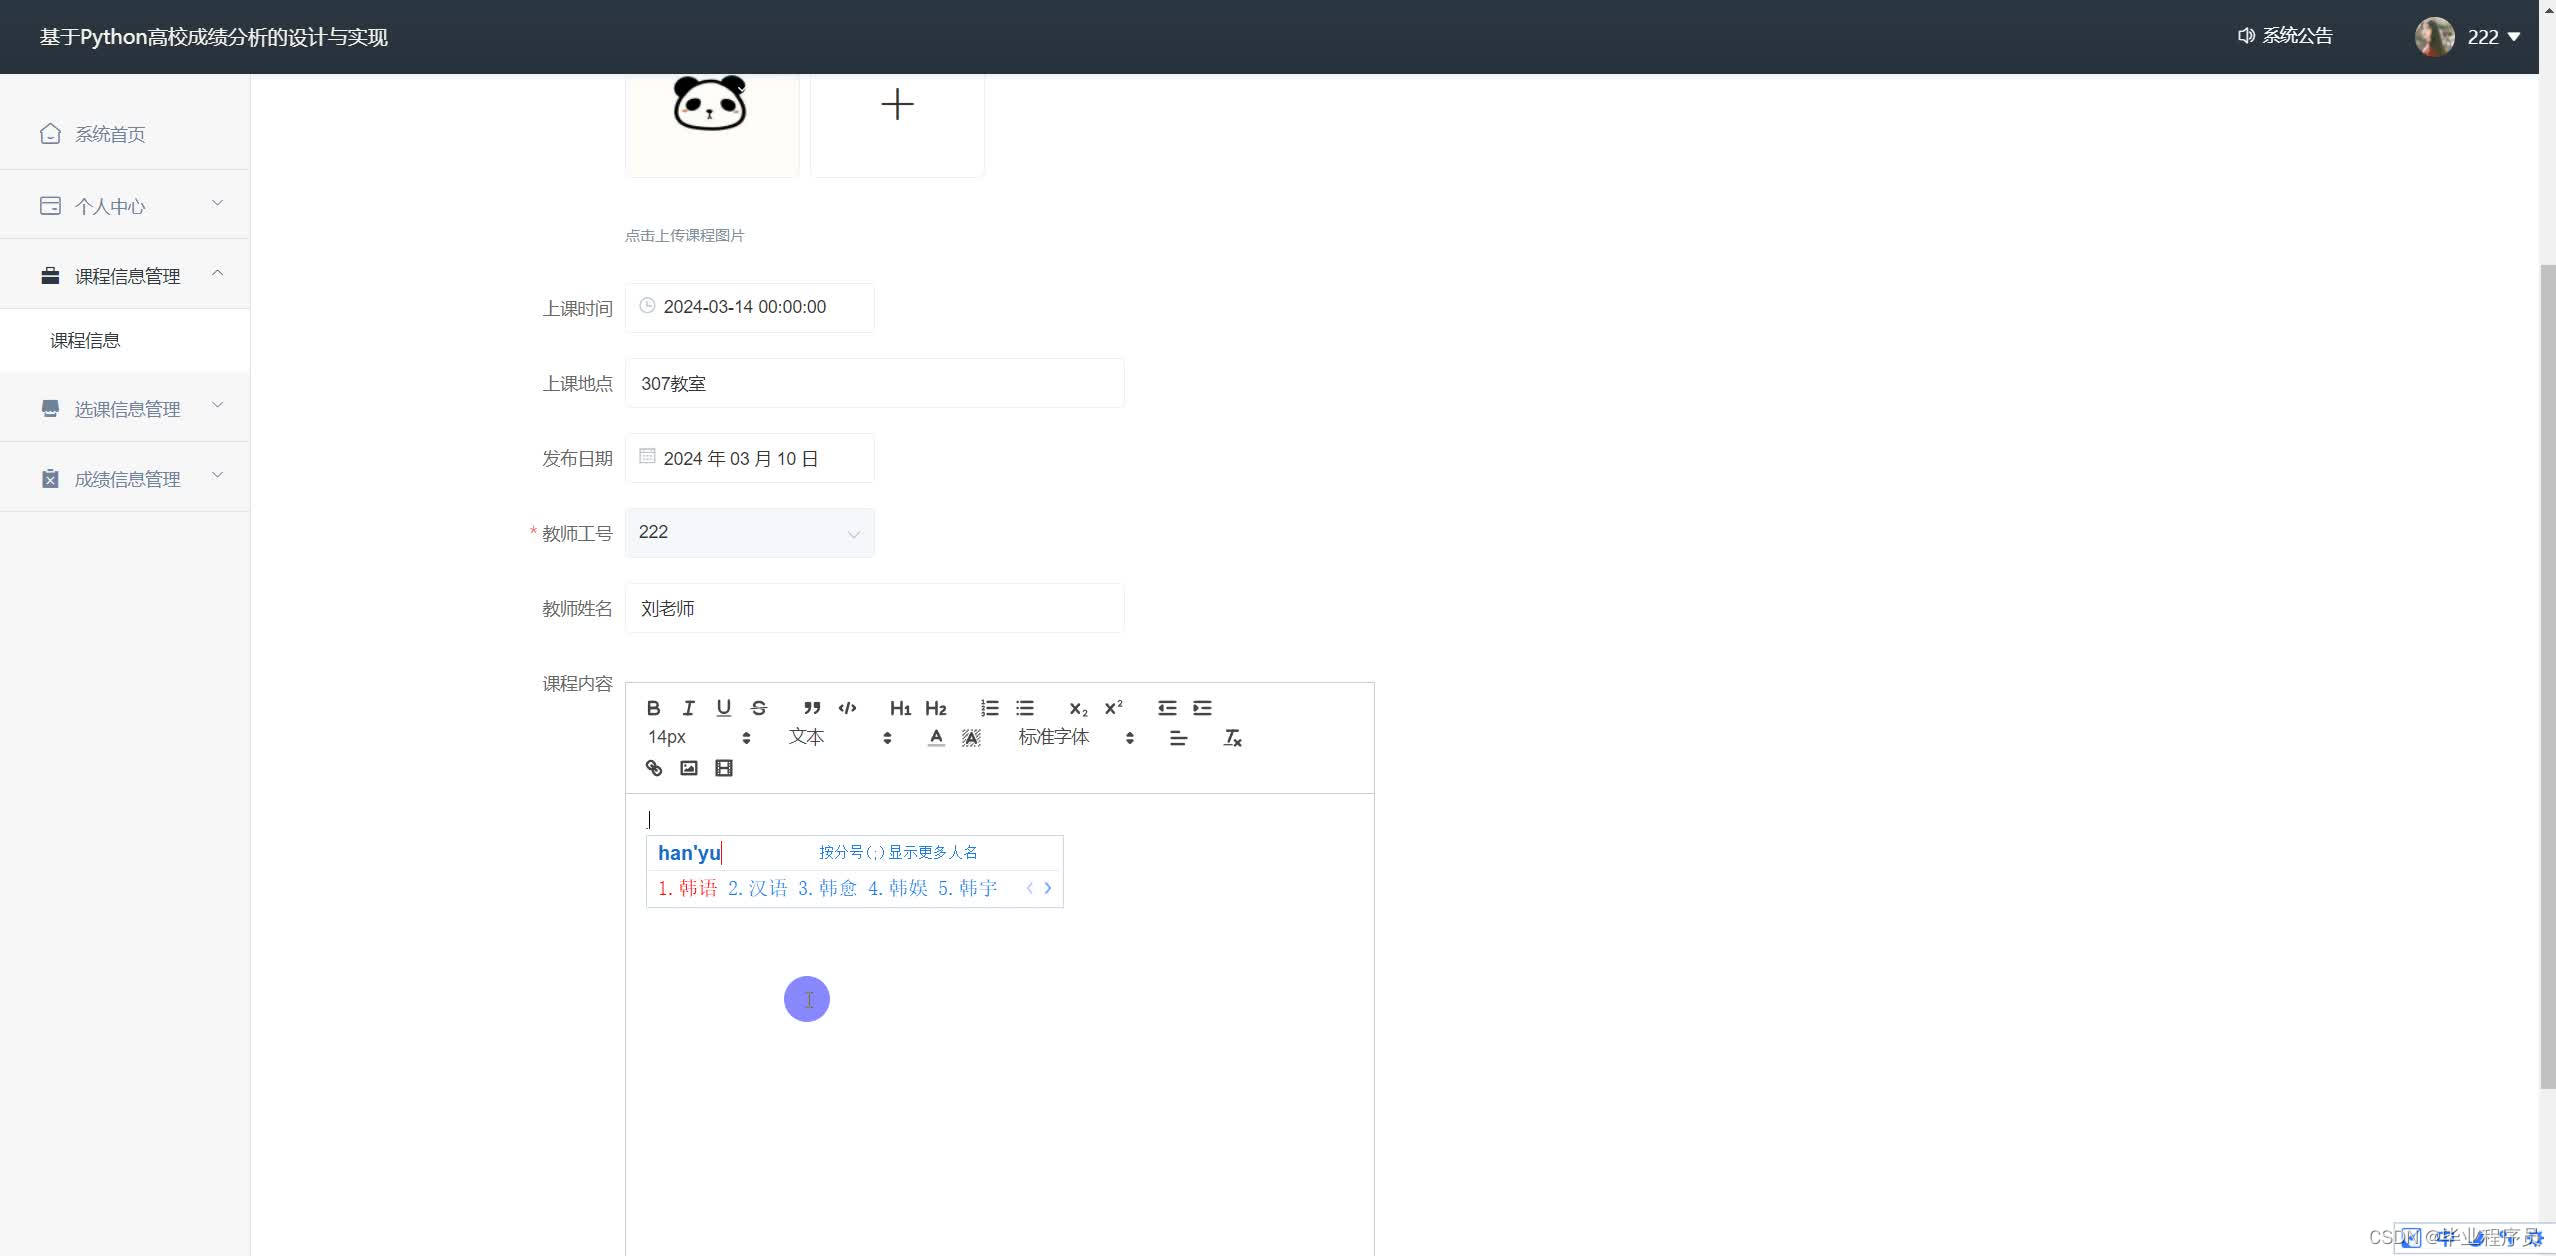Create an ordered numbered list
The width and height of the screenshot is (2556, 1256).
pos(989,708)
